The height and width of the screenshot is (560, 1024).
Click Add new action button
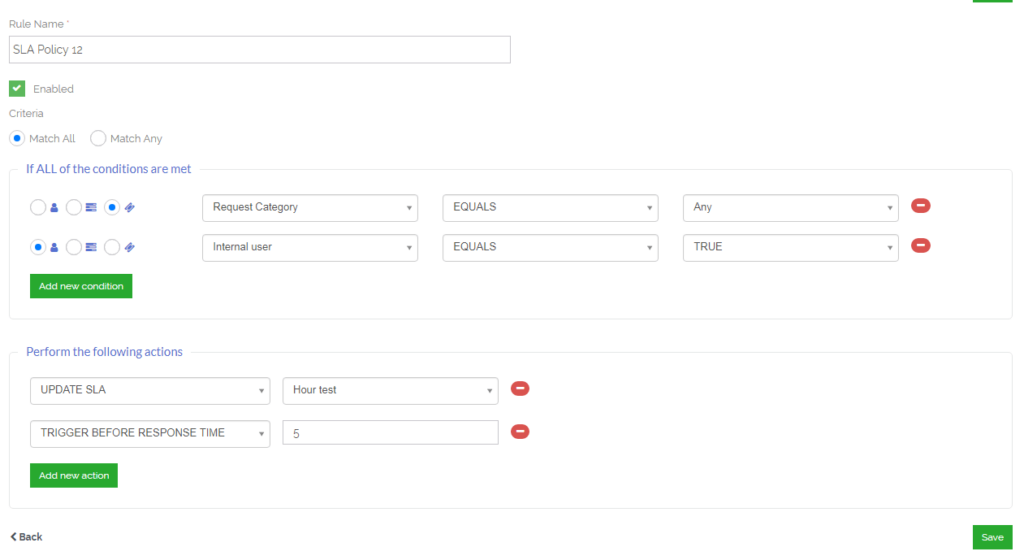[74, 475]
